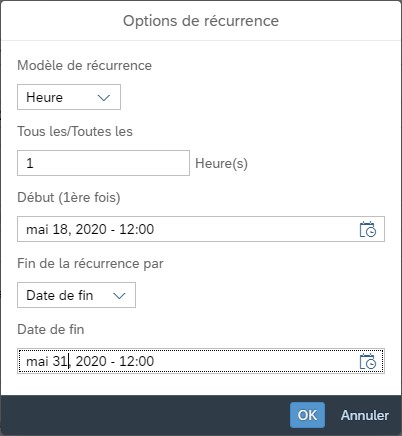Viewport: 402px width, 436px height.
Task: Open the start date calendar picker icon
Action: coord(368,229)
